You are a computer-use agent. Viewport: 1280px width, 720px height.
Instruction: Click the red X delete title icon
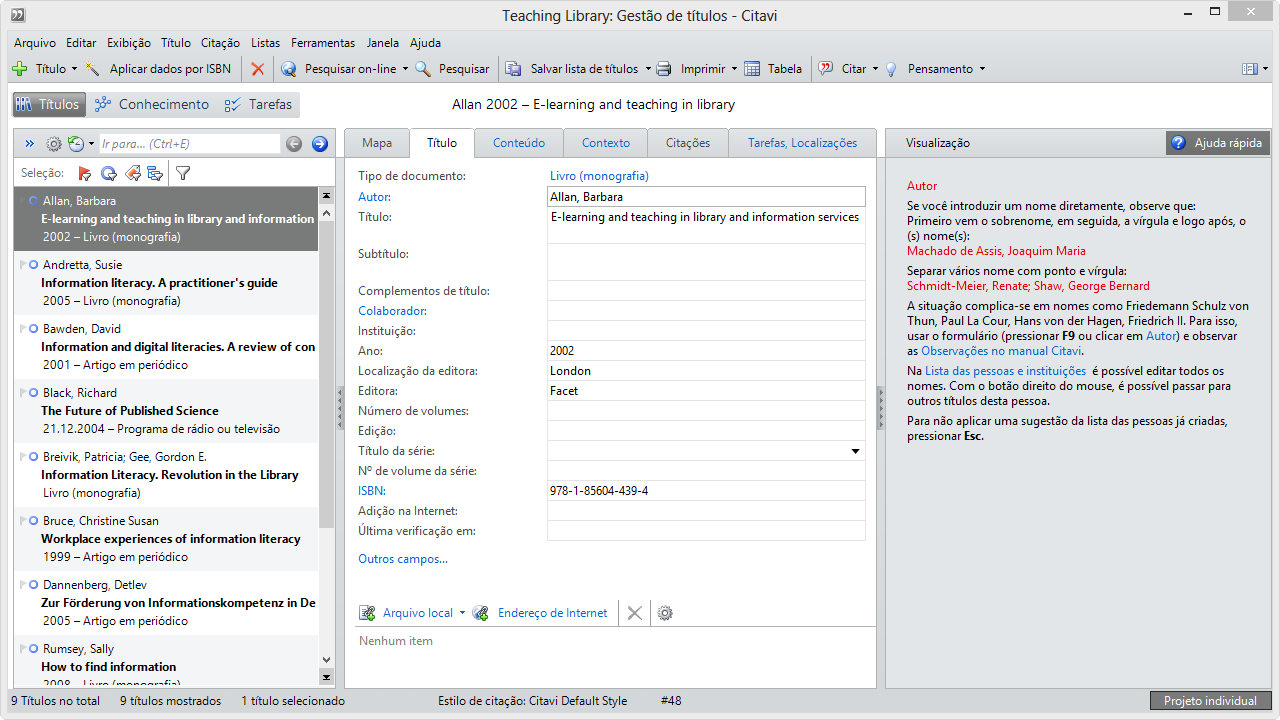[258, 69]
